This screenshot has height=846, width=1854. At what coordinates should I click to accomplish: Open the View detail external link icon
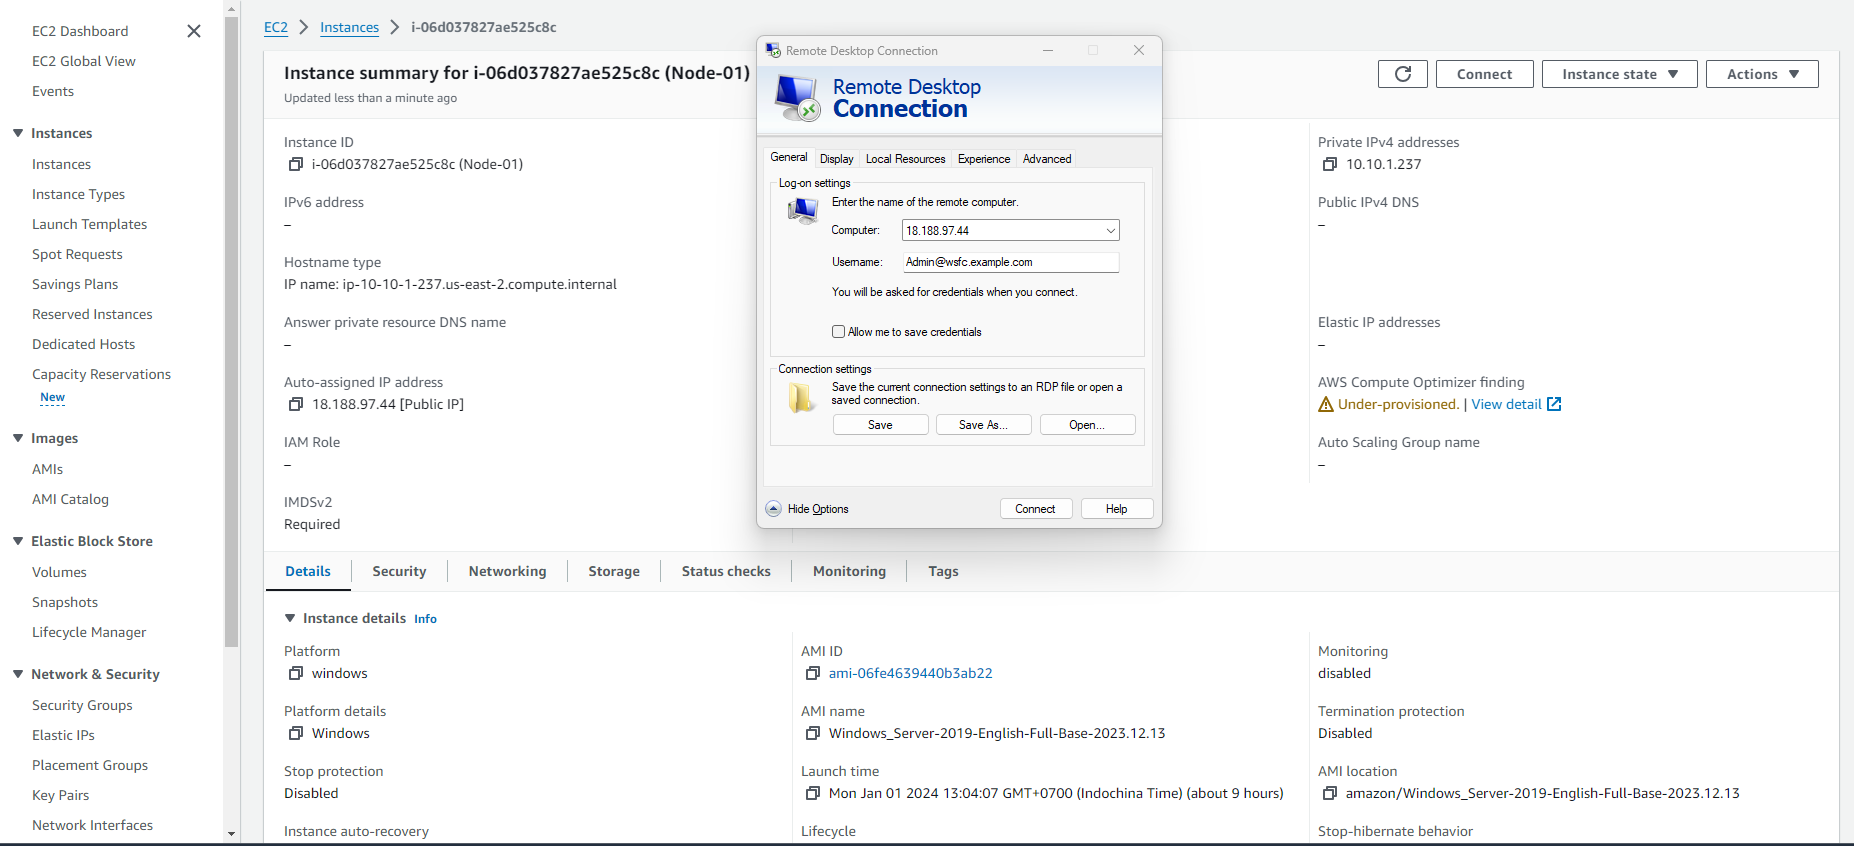click(x=1554, y=404)
